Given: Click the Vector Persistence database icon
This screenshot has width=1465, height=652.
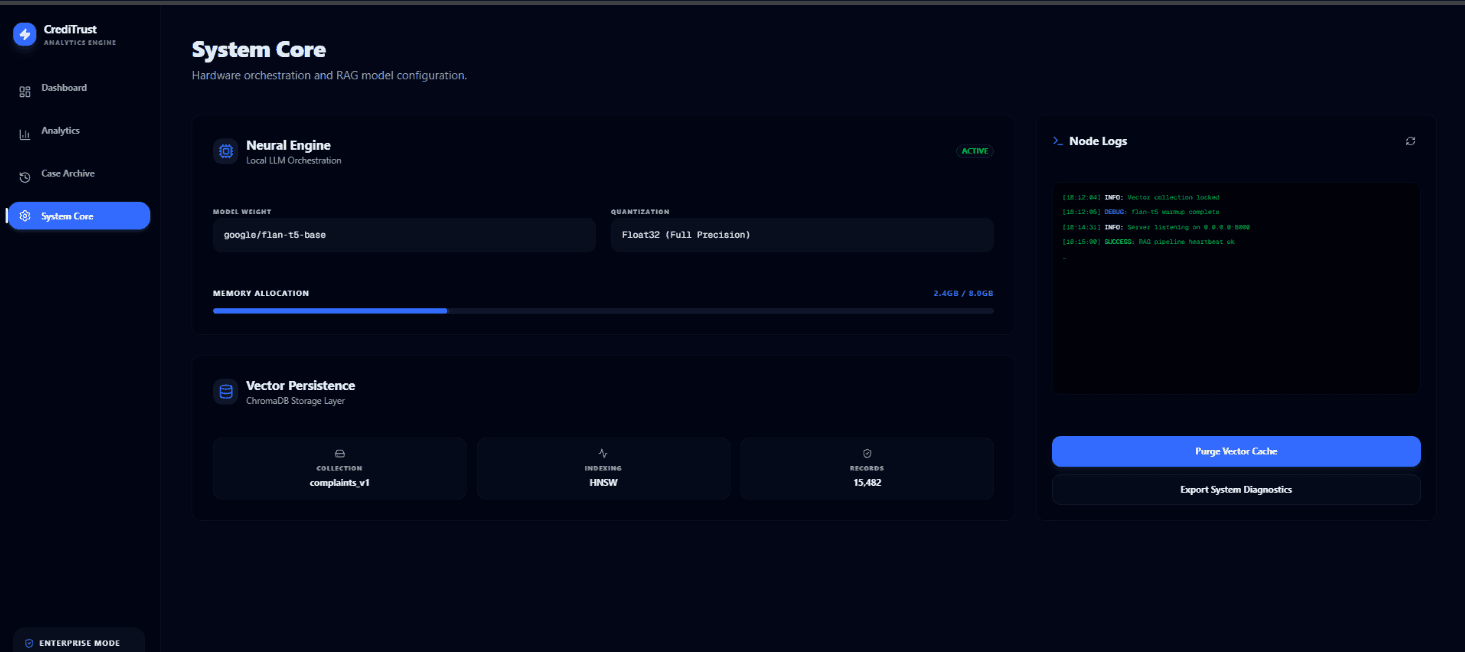Looking at the screenshot, I should click(x=226, y=391).
